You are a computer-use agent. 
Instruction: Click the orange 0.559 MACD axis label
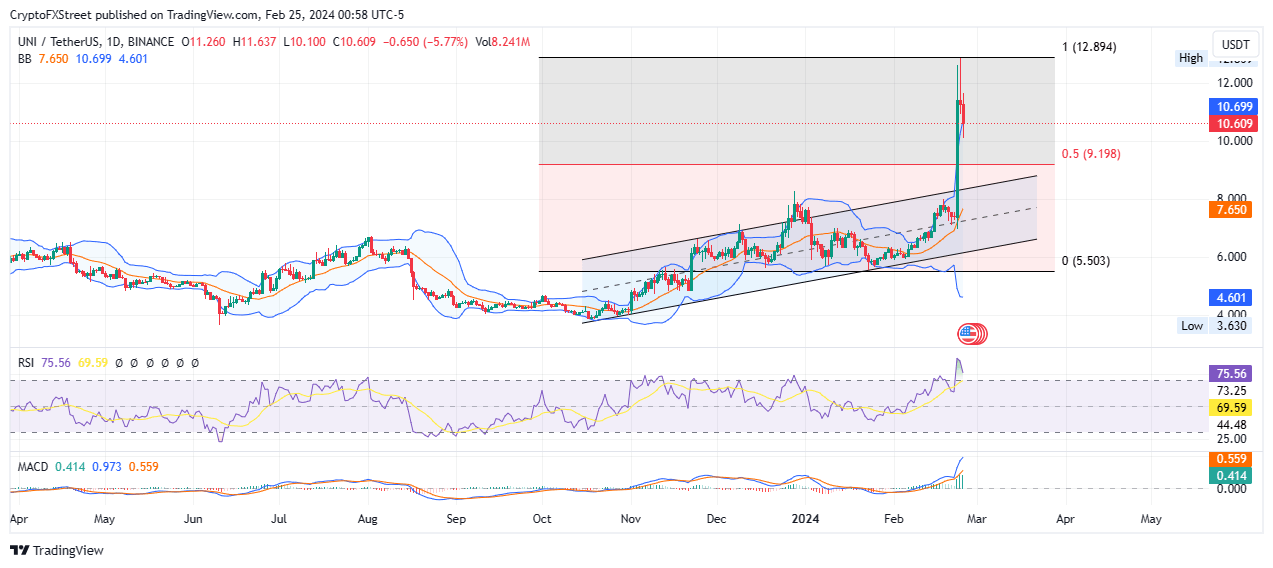(x=1229, y=461)
